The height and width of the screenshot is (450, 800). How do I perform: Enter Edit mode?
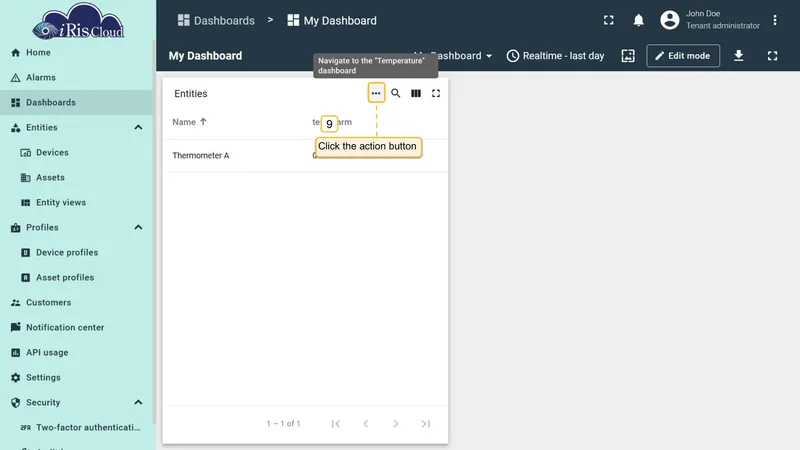pyautogui.click(x=683, y=56)
